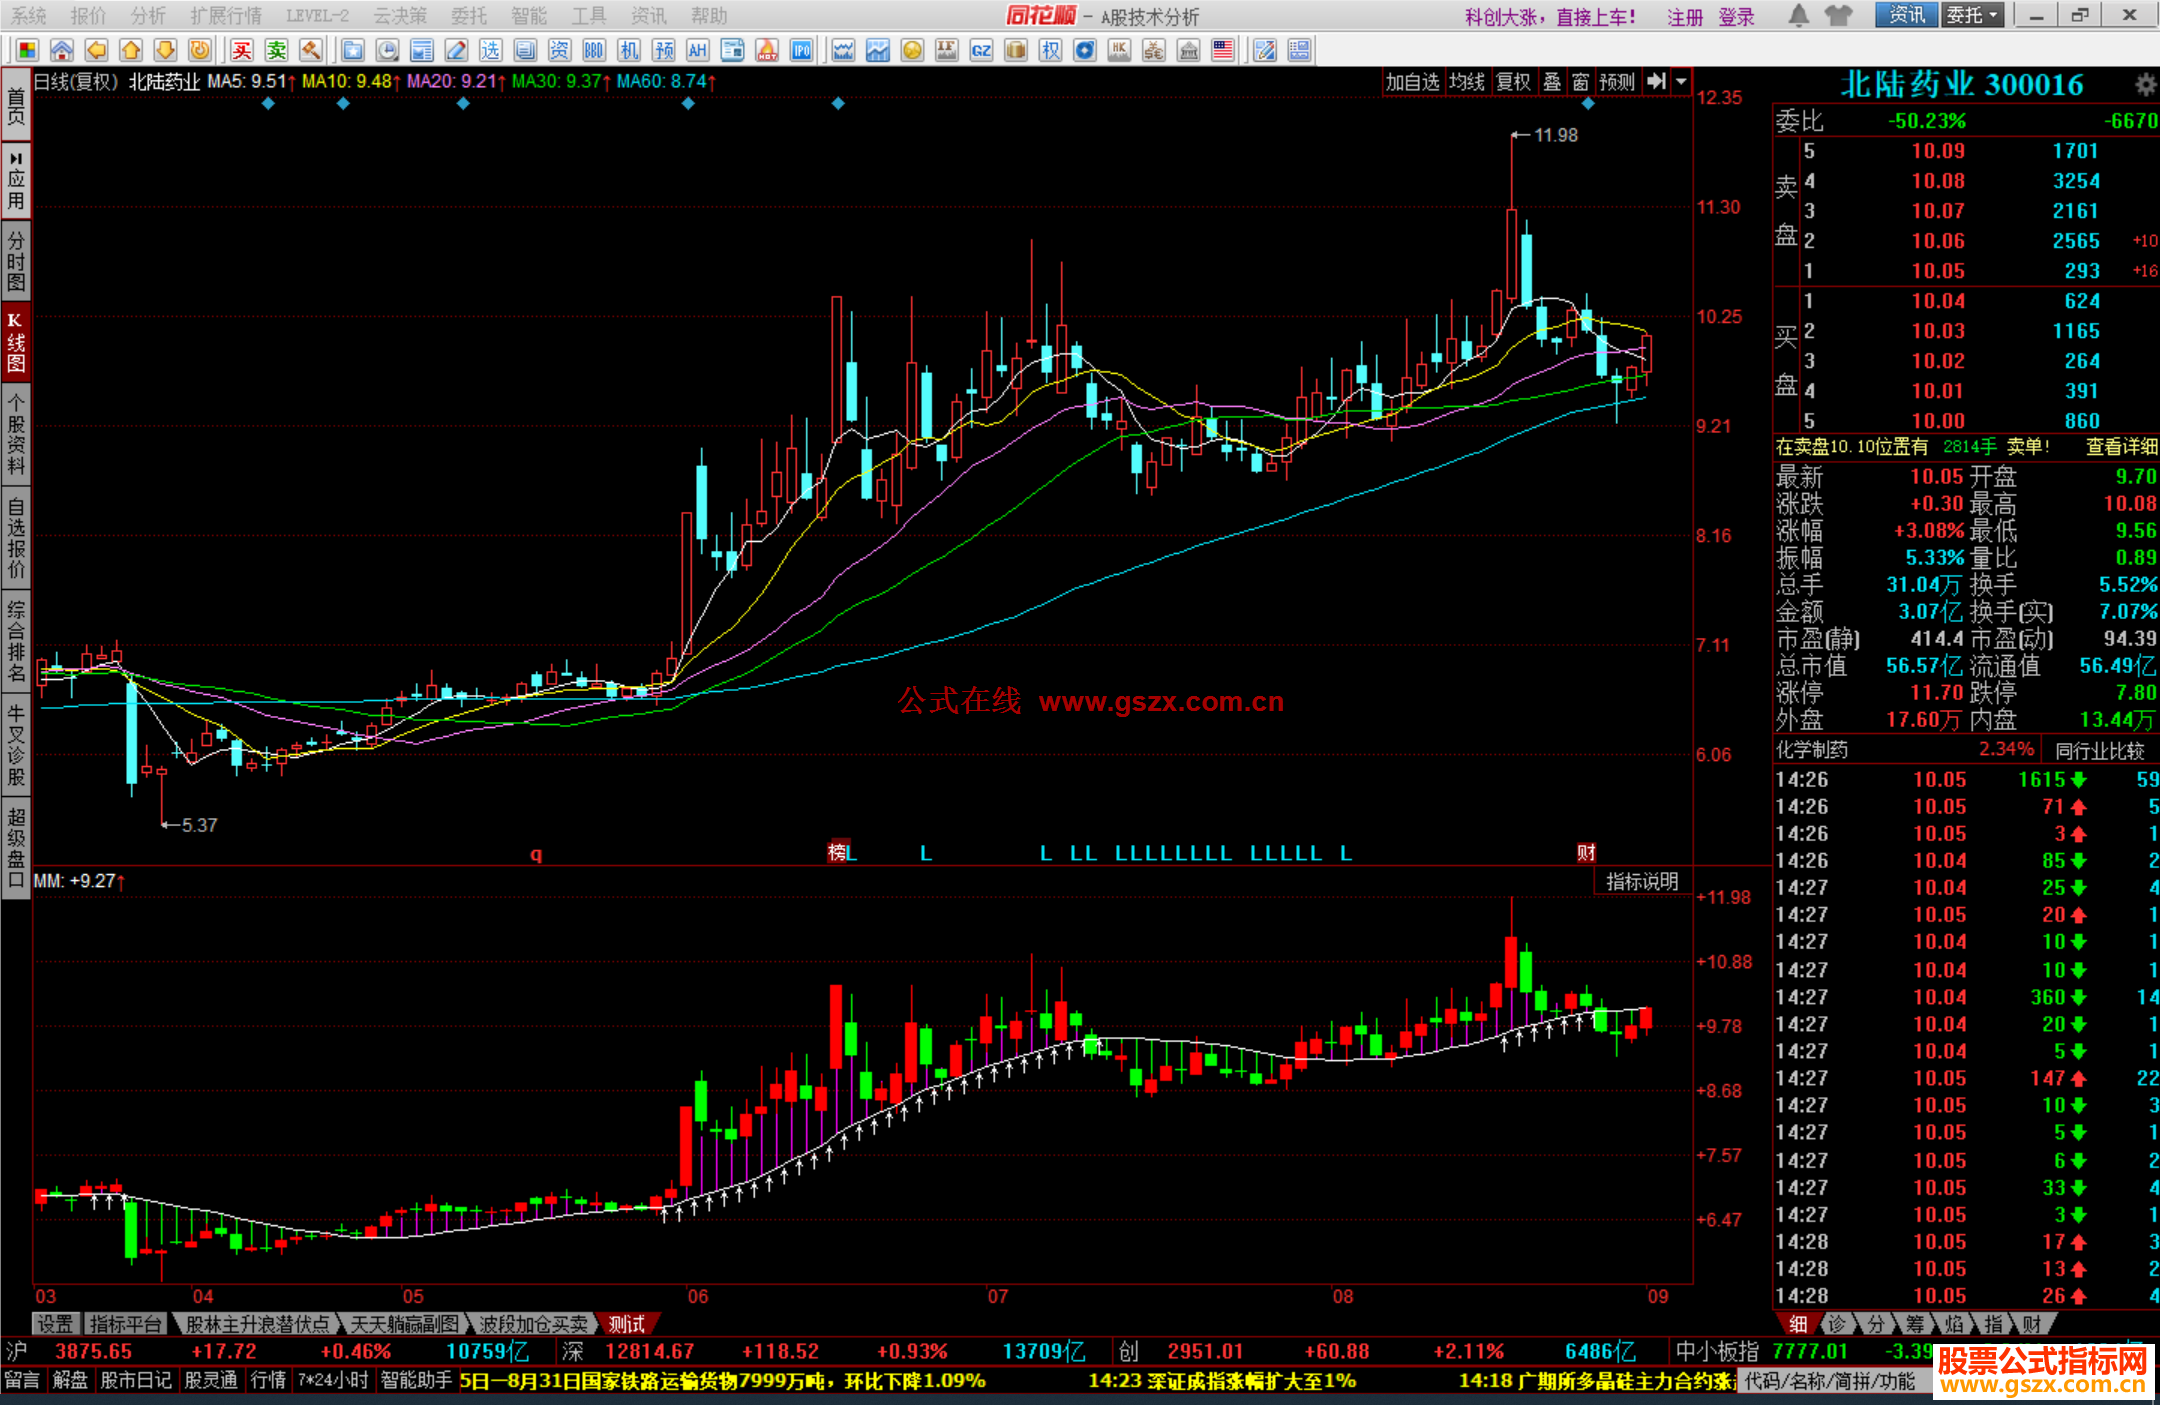Screen dimensions: 2160x1405
Task: Click the home house toolbar icon
Action: 62,51
